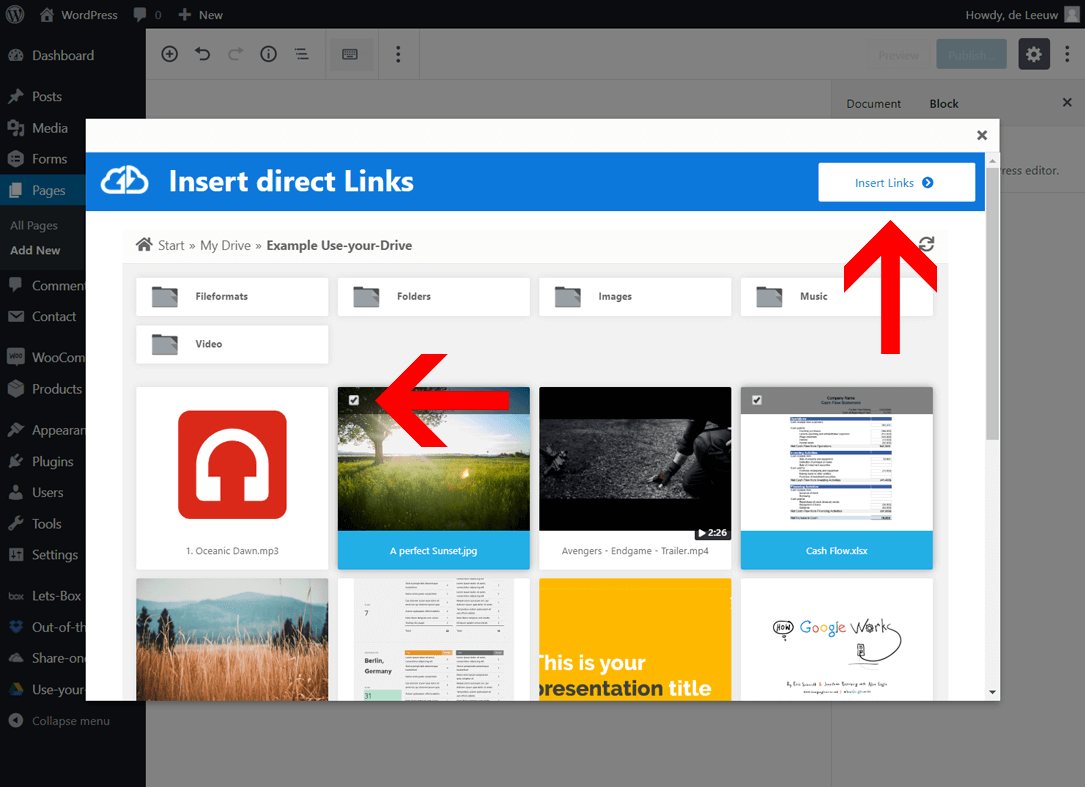Switch to the Document tab
The width and height of the screenshot is (1085, 787).
point(873,104)
